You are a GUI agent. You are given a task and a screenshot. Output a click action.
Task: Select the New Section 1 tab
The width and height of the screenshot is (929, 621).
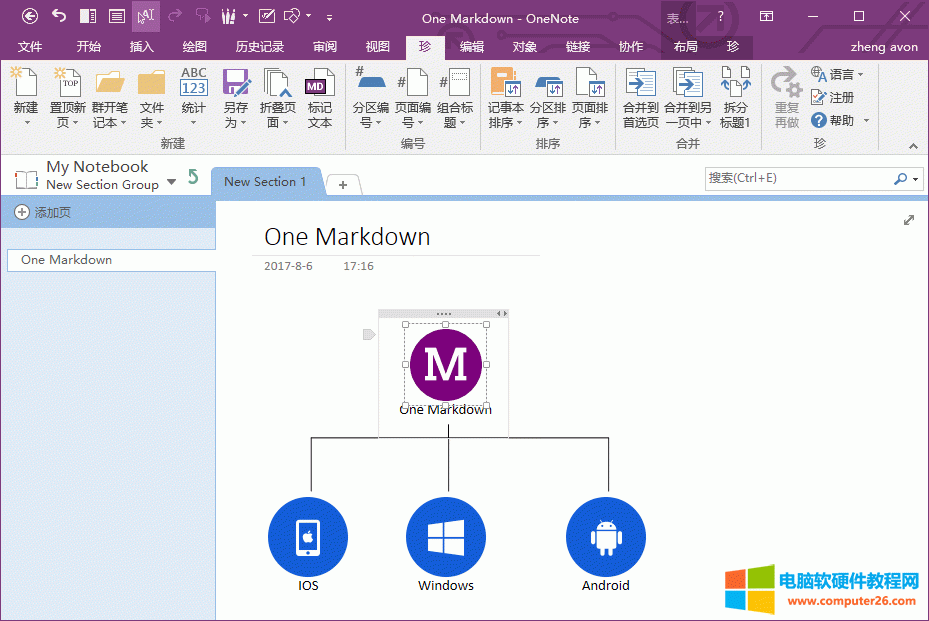265,182
